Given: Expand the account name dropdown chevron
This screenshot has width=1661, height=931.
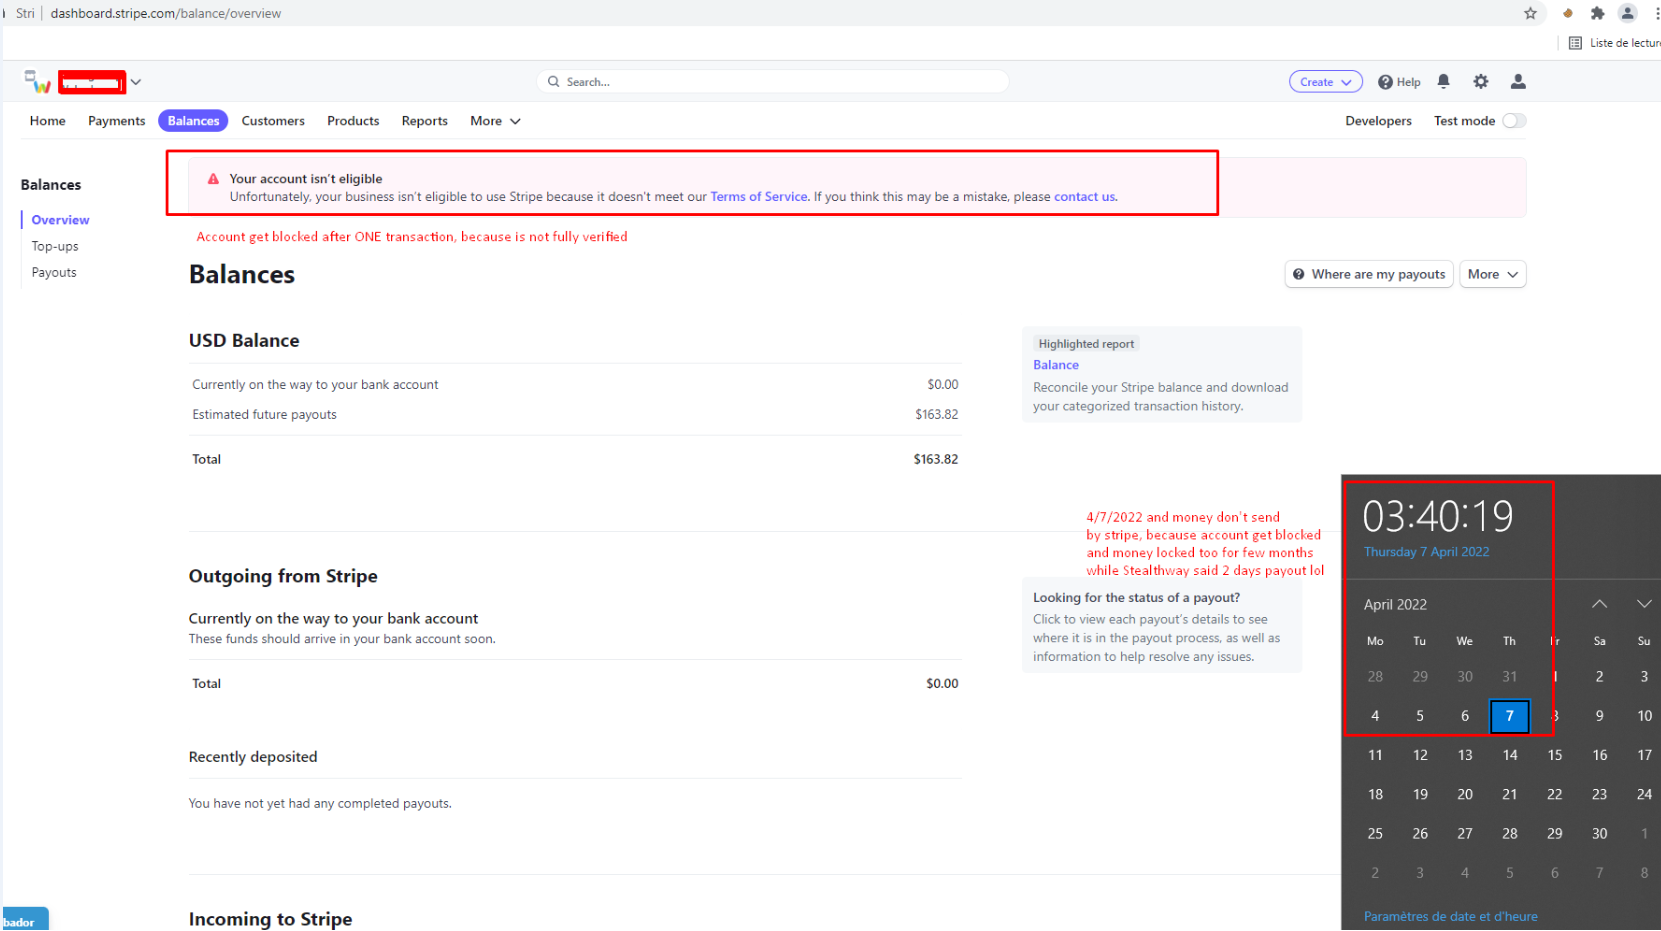Looking at the screenshot, I should tap(136, 82).
